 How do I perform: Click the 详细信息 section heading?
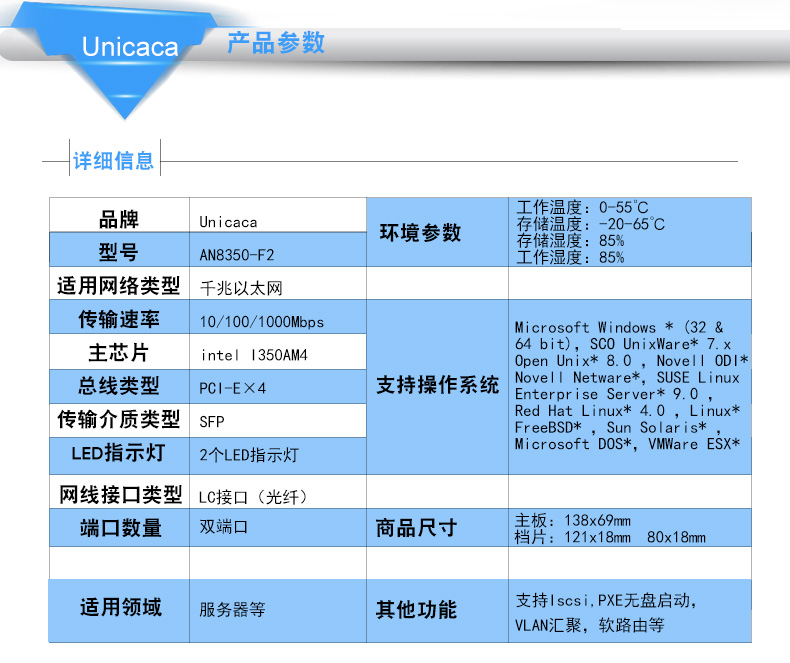114,160
